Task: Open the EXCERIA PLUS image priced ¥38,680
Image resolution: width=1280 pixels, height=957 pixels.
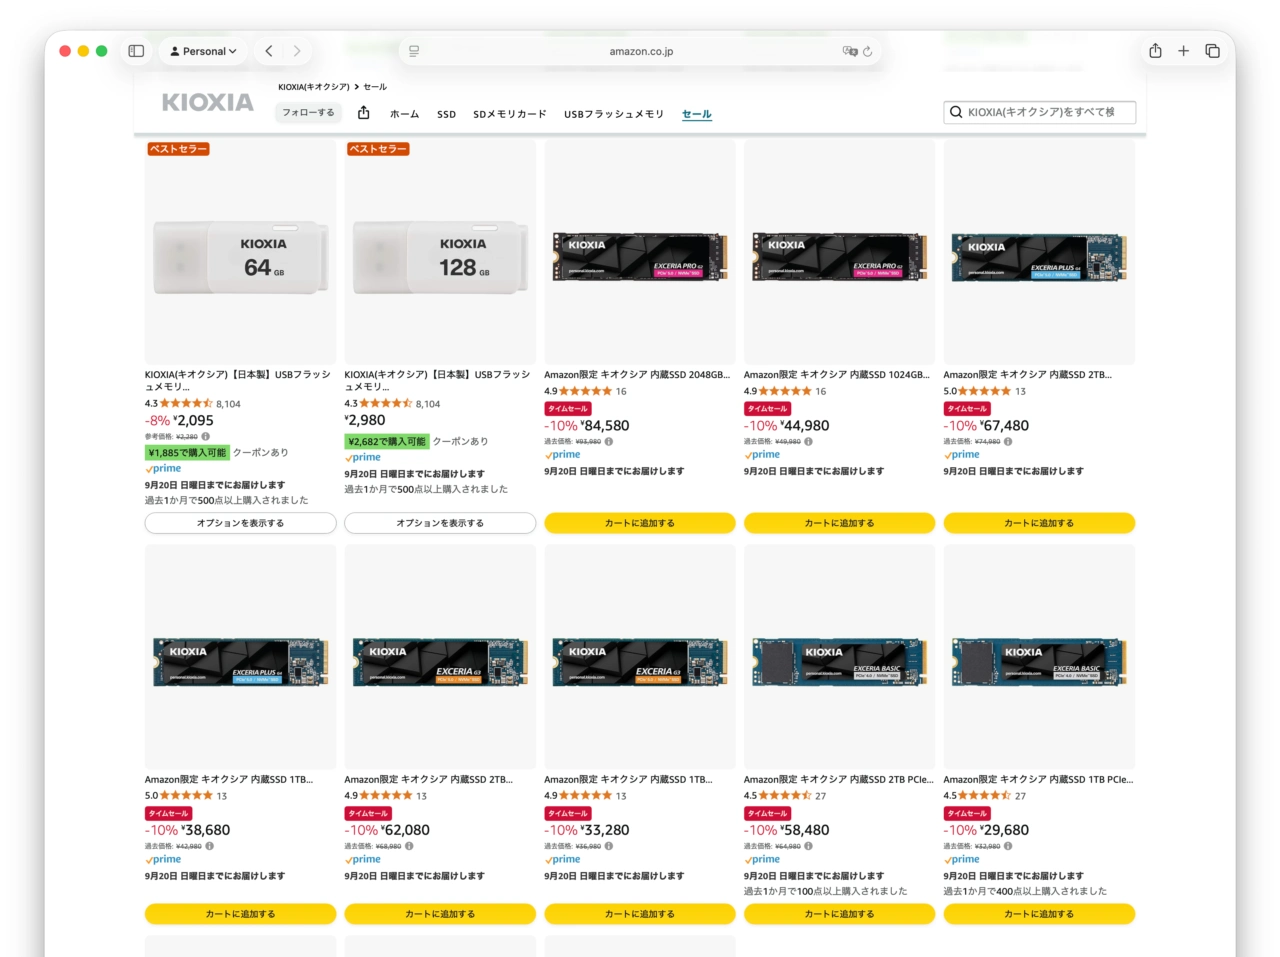Action: [x=240, y=661]
